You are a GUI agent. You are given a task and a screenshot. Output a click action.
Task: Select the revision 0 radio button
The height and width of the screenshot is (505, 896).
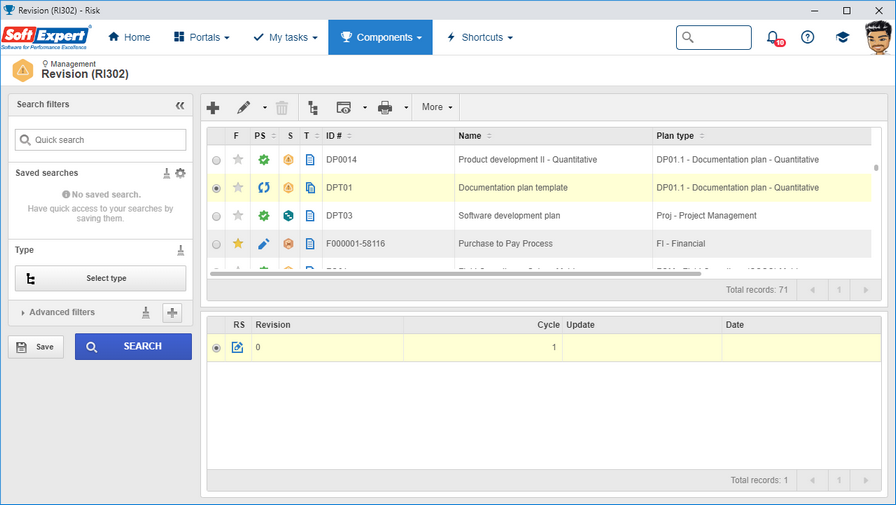point(216,348)
